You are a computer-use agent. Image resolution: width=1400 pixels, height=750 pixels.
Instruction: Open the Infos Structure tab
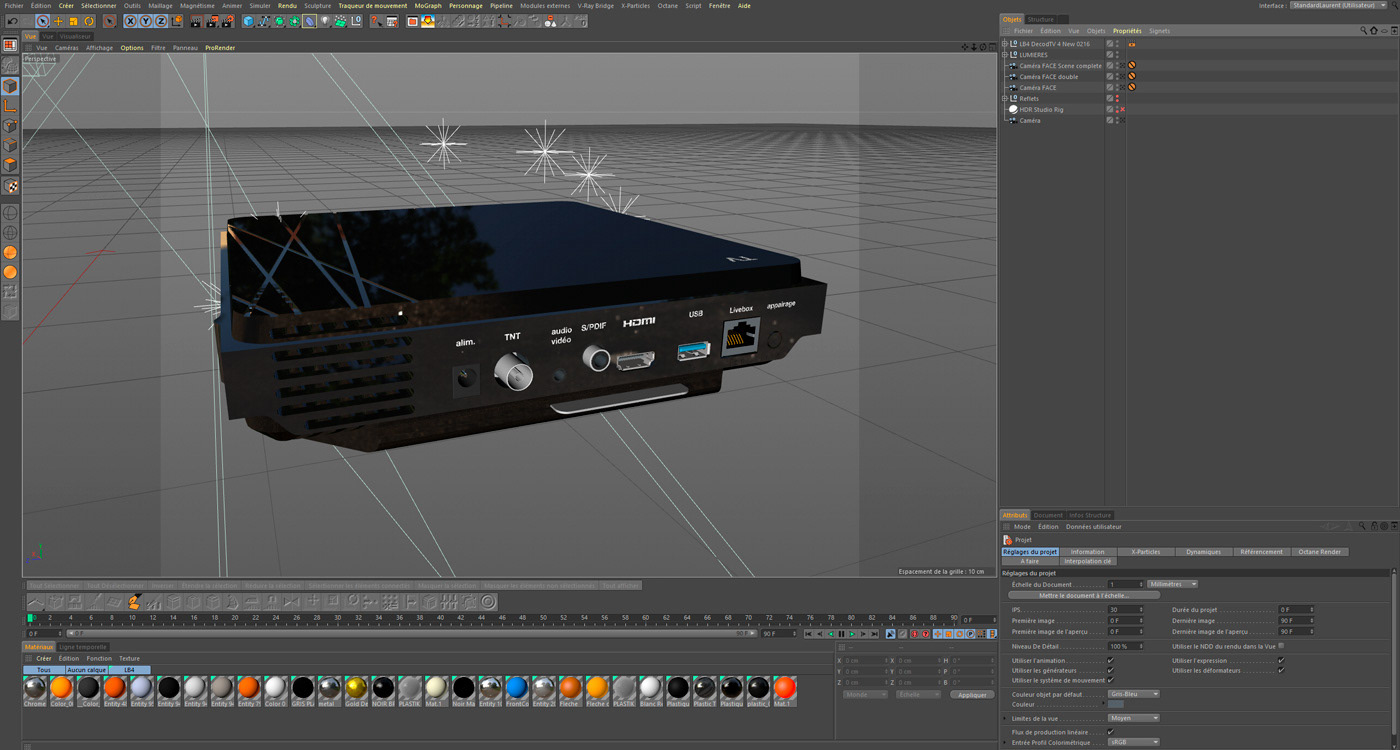(1090, 515)
